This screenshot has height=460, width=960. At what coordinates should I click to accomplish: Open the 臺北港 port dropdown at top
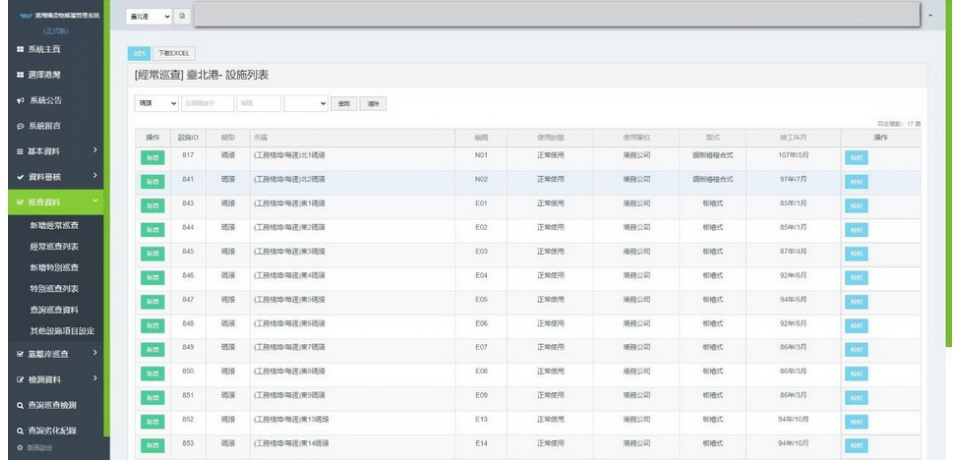(150, 17)
